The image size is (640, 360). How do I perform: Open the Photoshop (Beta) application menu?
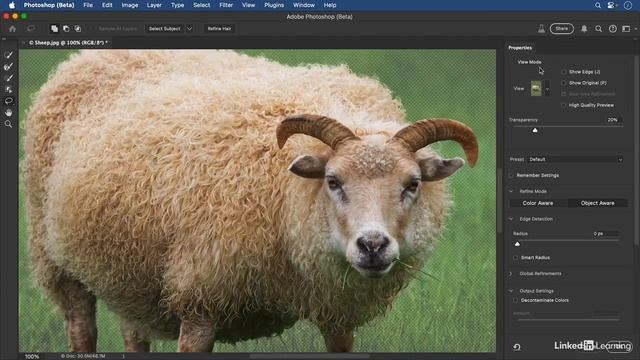tap(49, 5)
